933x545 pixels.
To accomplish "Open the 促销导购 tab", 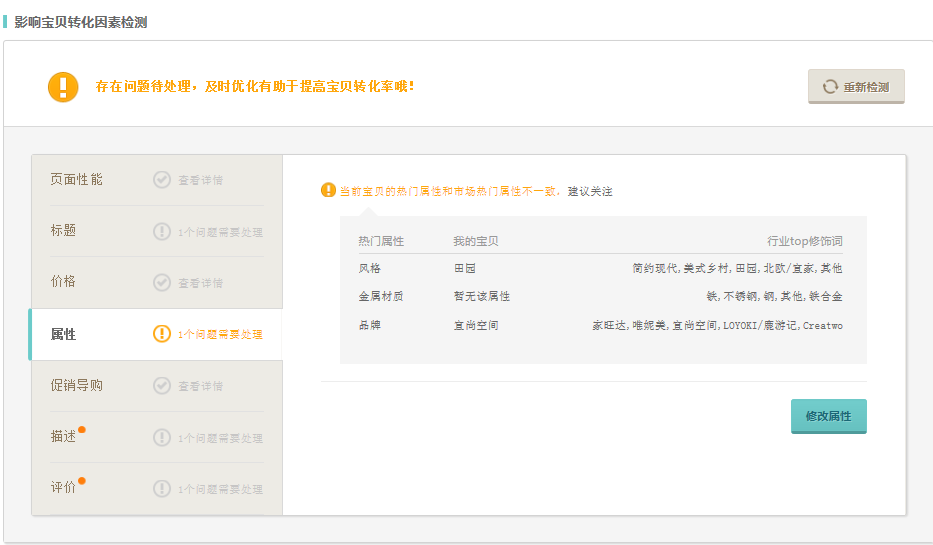I will click(77, 385).
